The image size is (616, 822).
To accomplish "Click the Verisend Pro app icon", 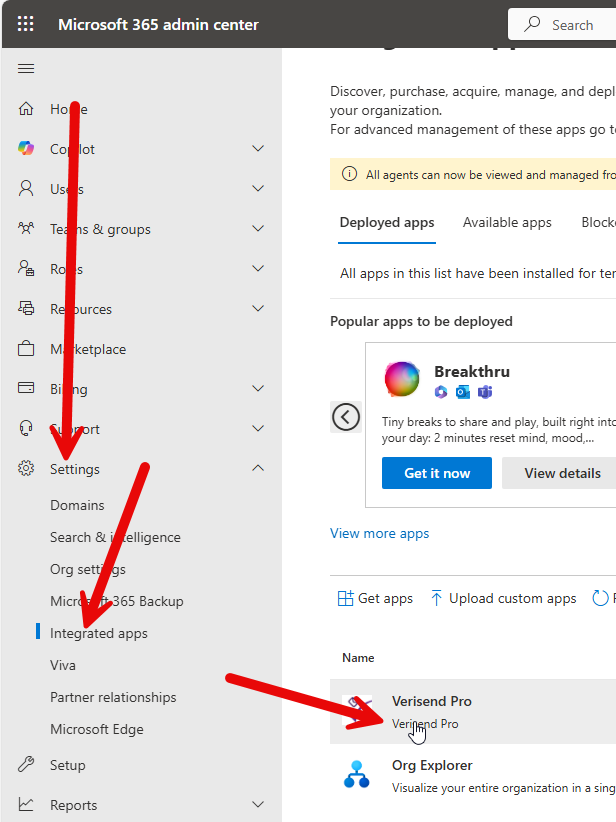I will [356, 709].
